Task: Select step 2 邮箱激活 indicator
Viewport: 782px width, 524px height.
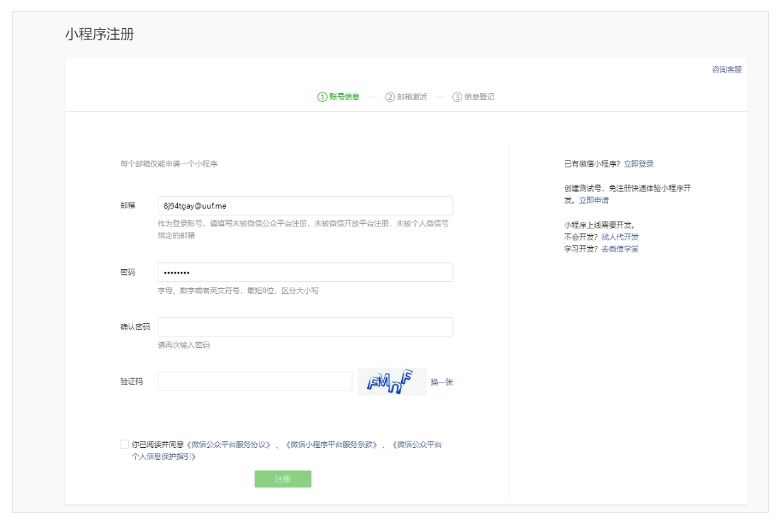Action: pyautogui.click(x=406, y=97)
